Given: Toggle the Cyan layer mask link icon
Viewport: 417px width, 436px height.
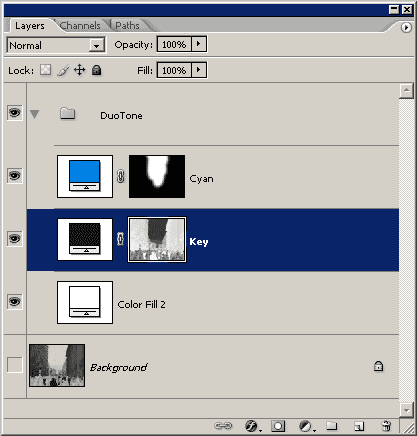Looking at the screenshot, I should pyautogui.click(x=121, y=176).
